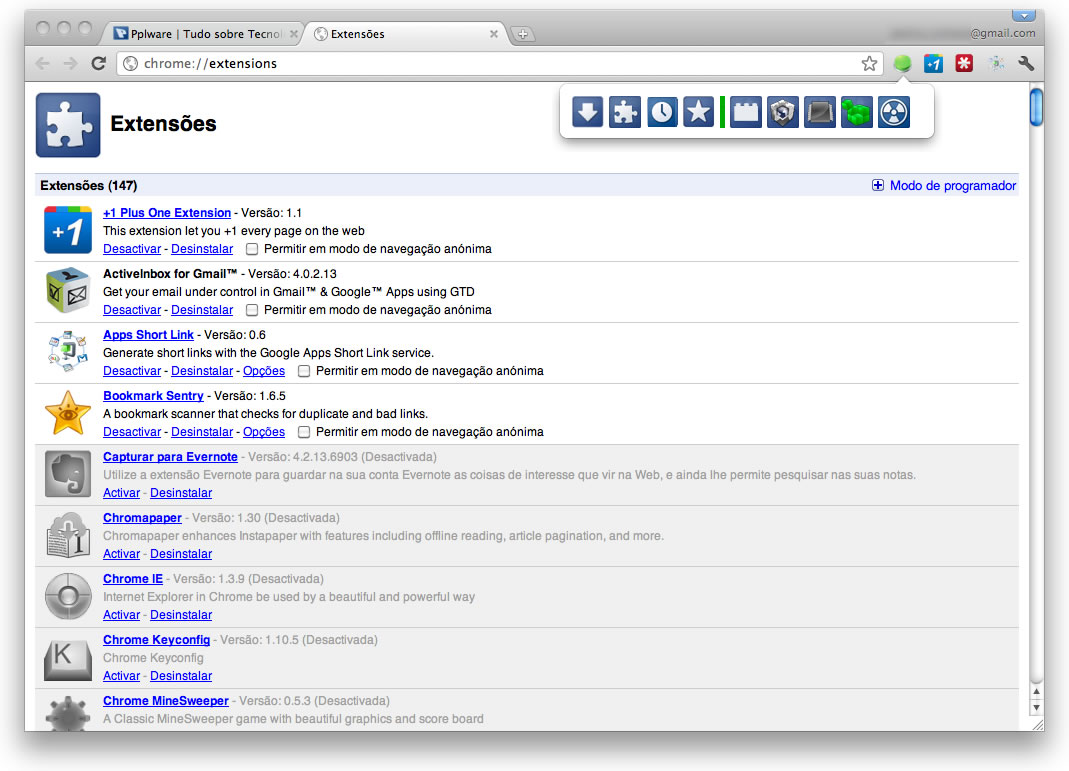
Task: Enable incognito mode for +1 Plus One Extension
Action: pos(252,249)
